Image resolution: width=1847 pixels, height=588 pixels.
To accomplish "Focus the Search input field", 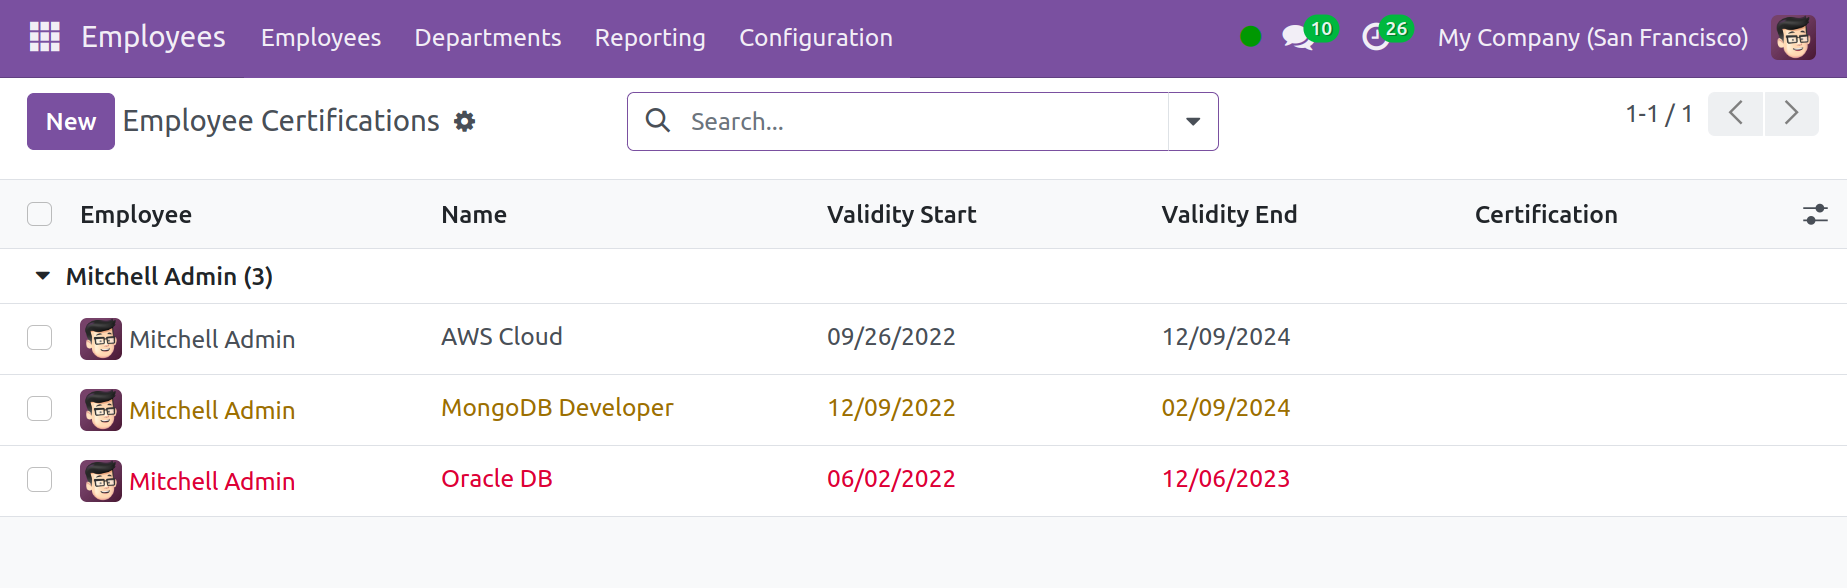I will point(925,121).
